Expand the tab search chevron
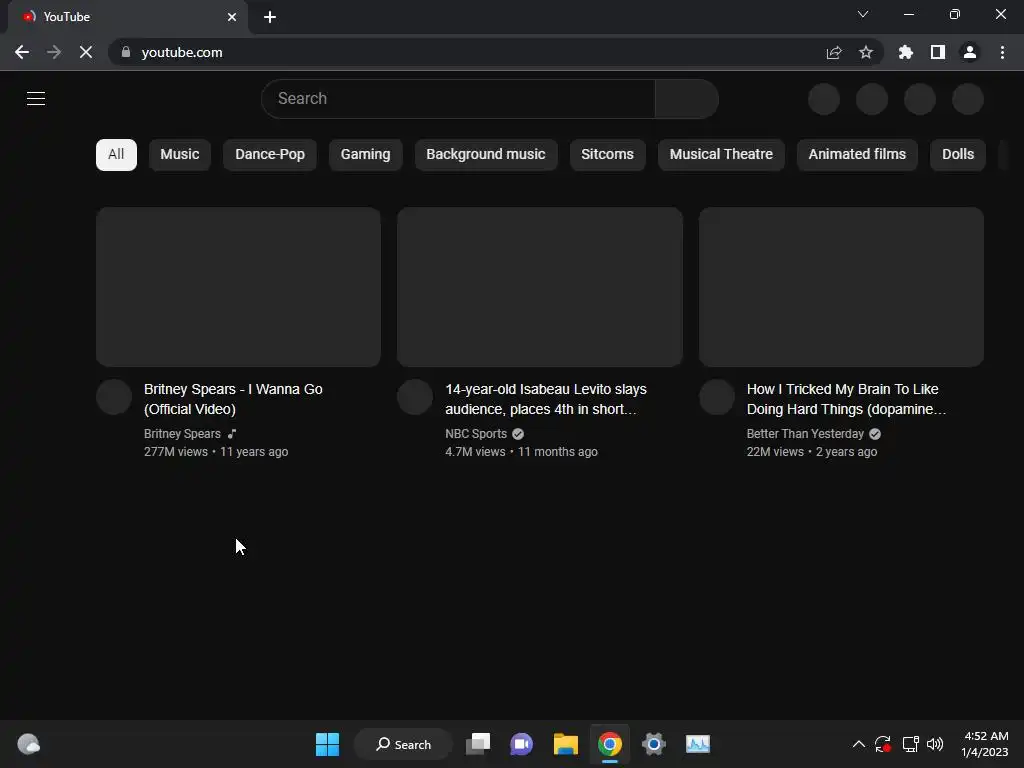This screenshot has height=768, width=1024. tap(863, 14)
